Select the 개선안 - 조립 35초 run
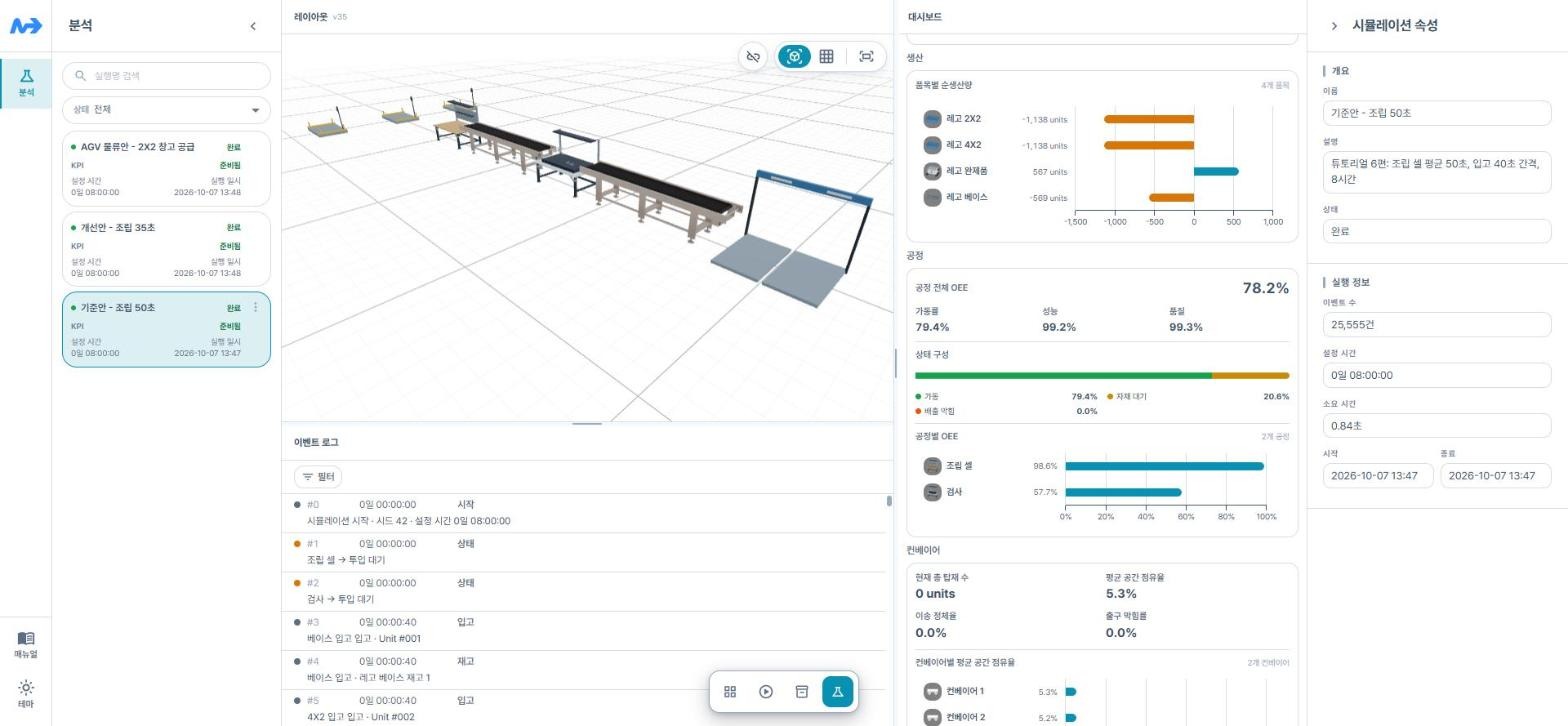Image resolution: width=1568 pixels, height=726 pixels. click(x=166, y=249)
